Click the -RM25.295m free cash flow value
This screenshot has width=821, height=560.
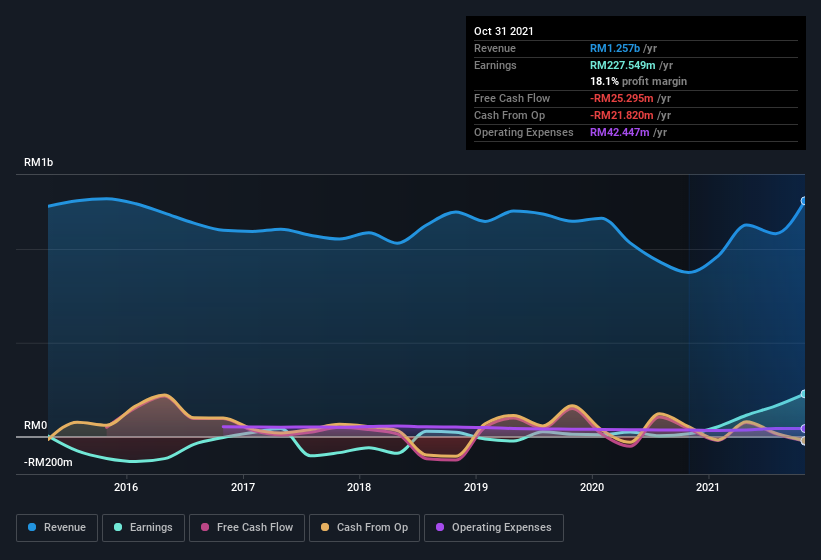pyautogui.click(x=622, y=98)
